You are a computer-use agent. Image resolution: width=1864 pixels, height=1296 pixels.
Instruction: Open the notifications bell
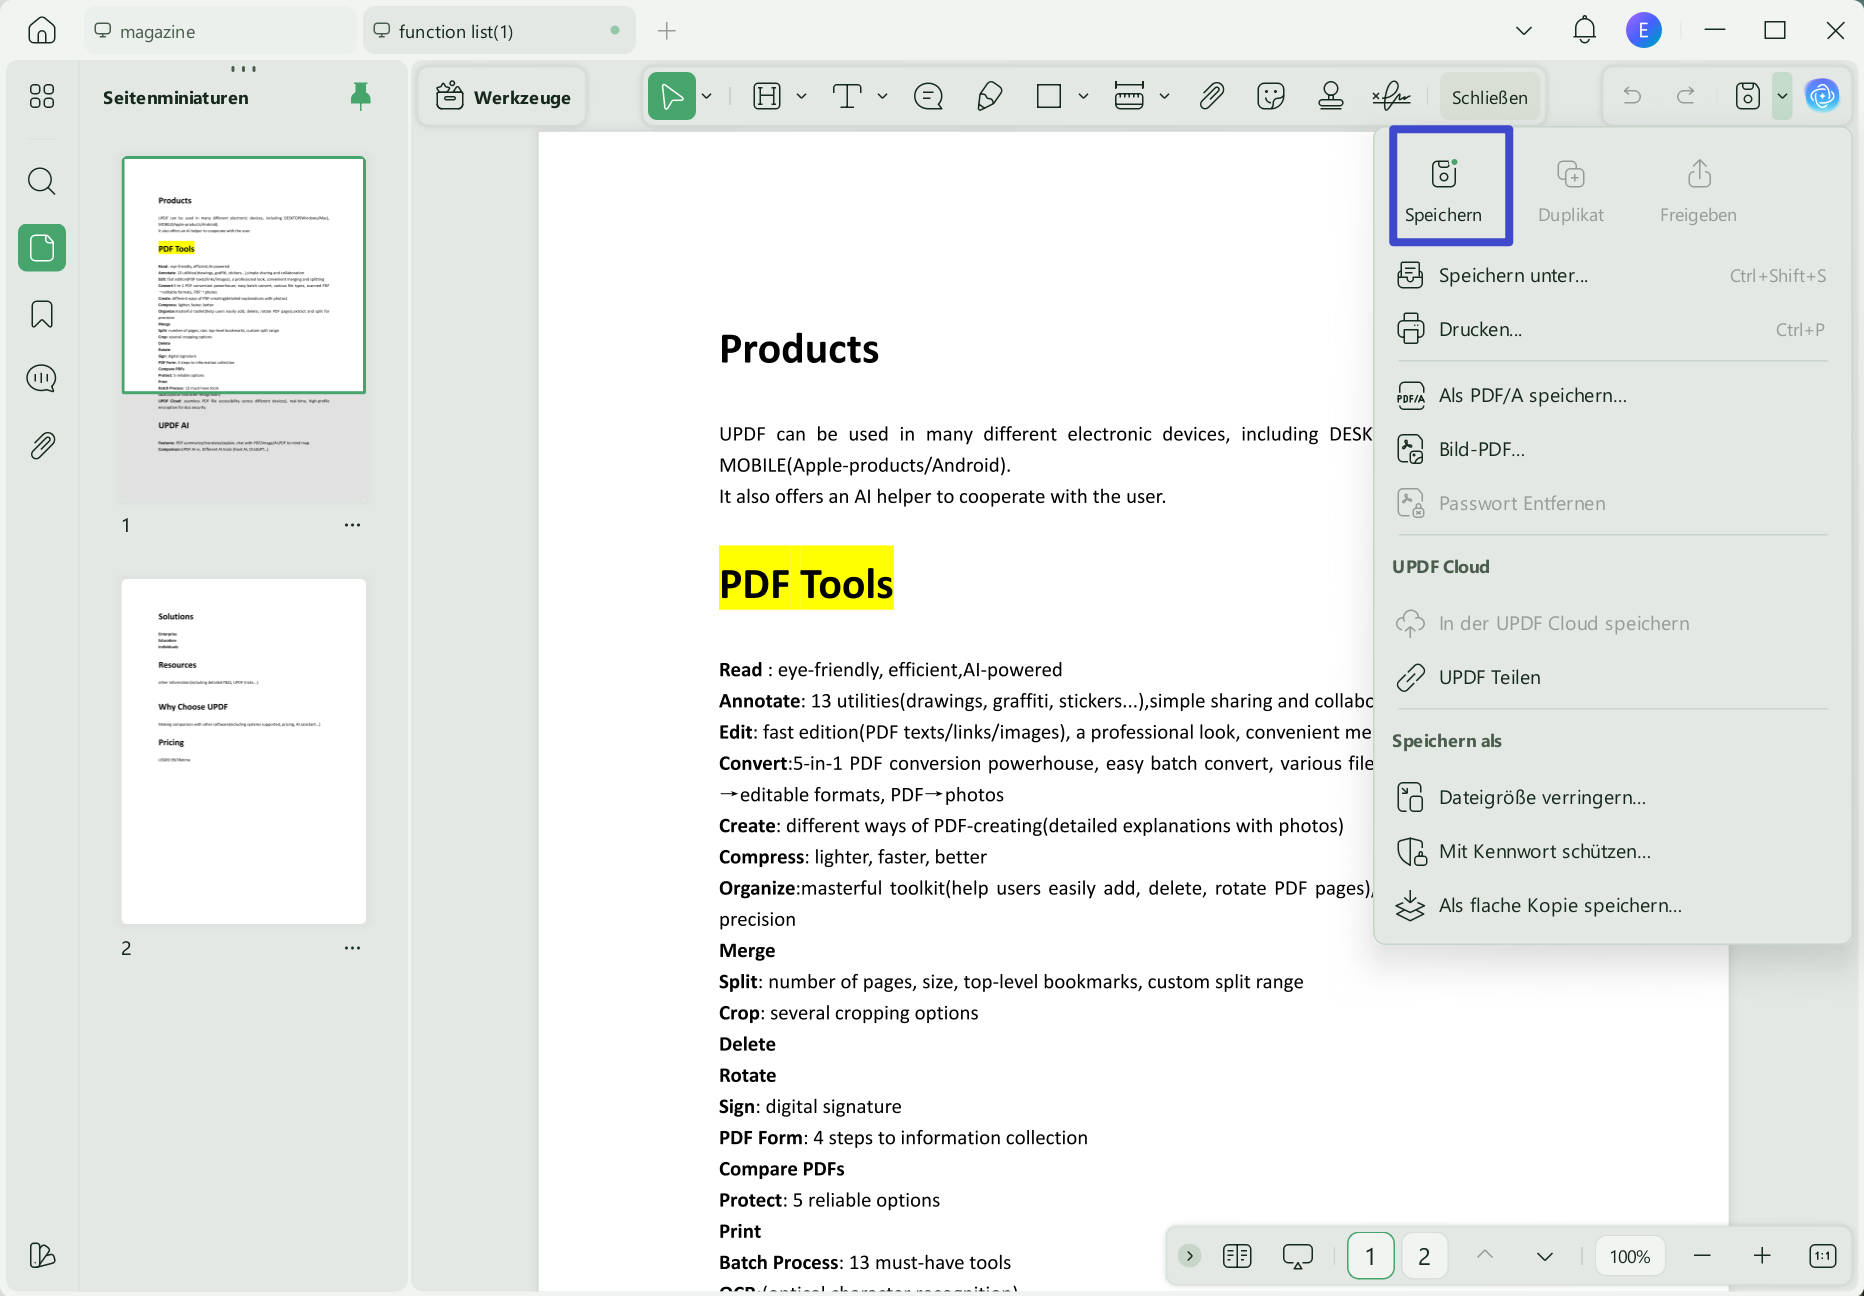point(1584,31)
